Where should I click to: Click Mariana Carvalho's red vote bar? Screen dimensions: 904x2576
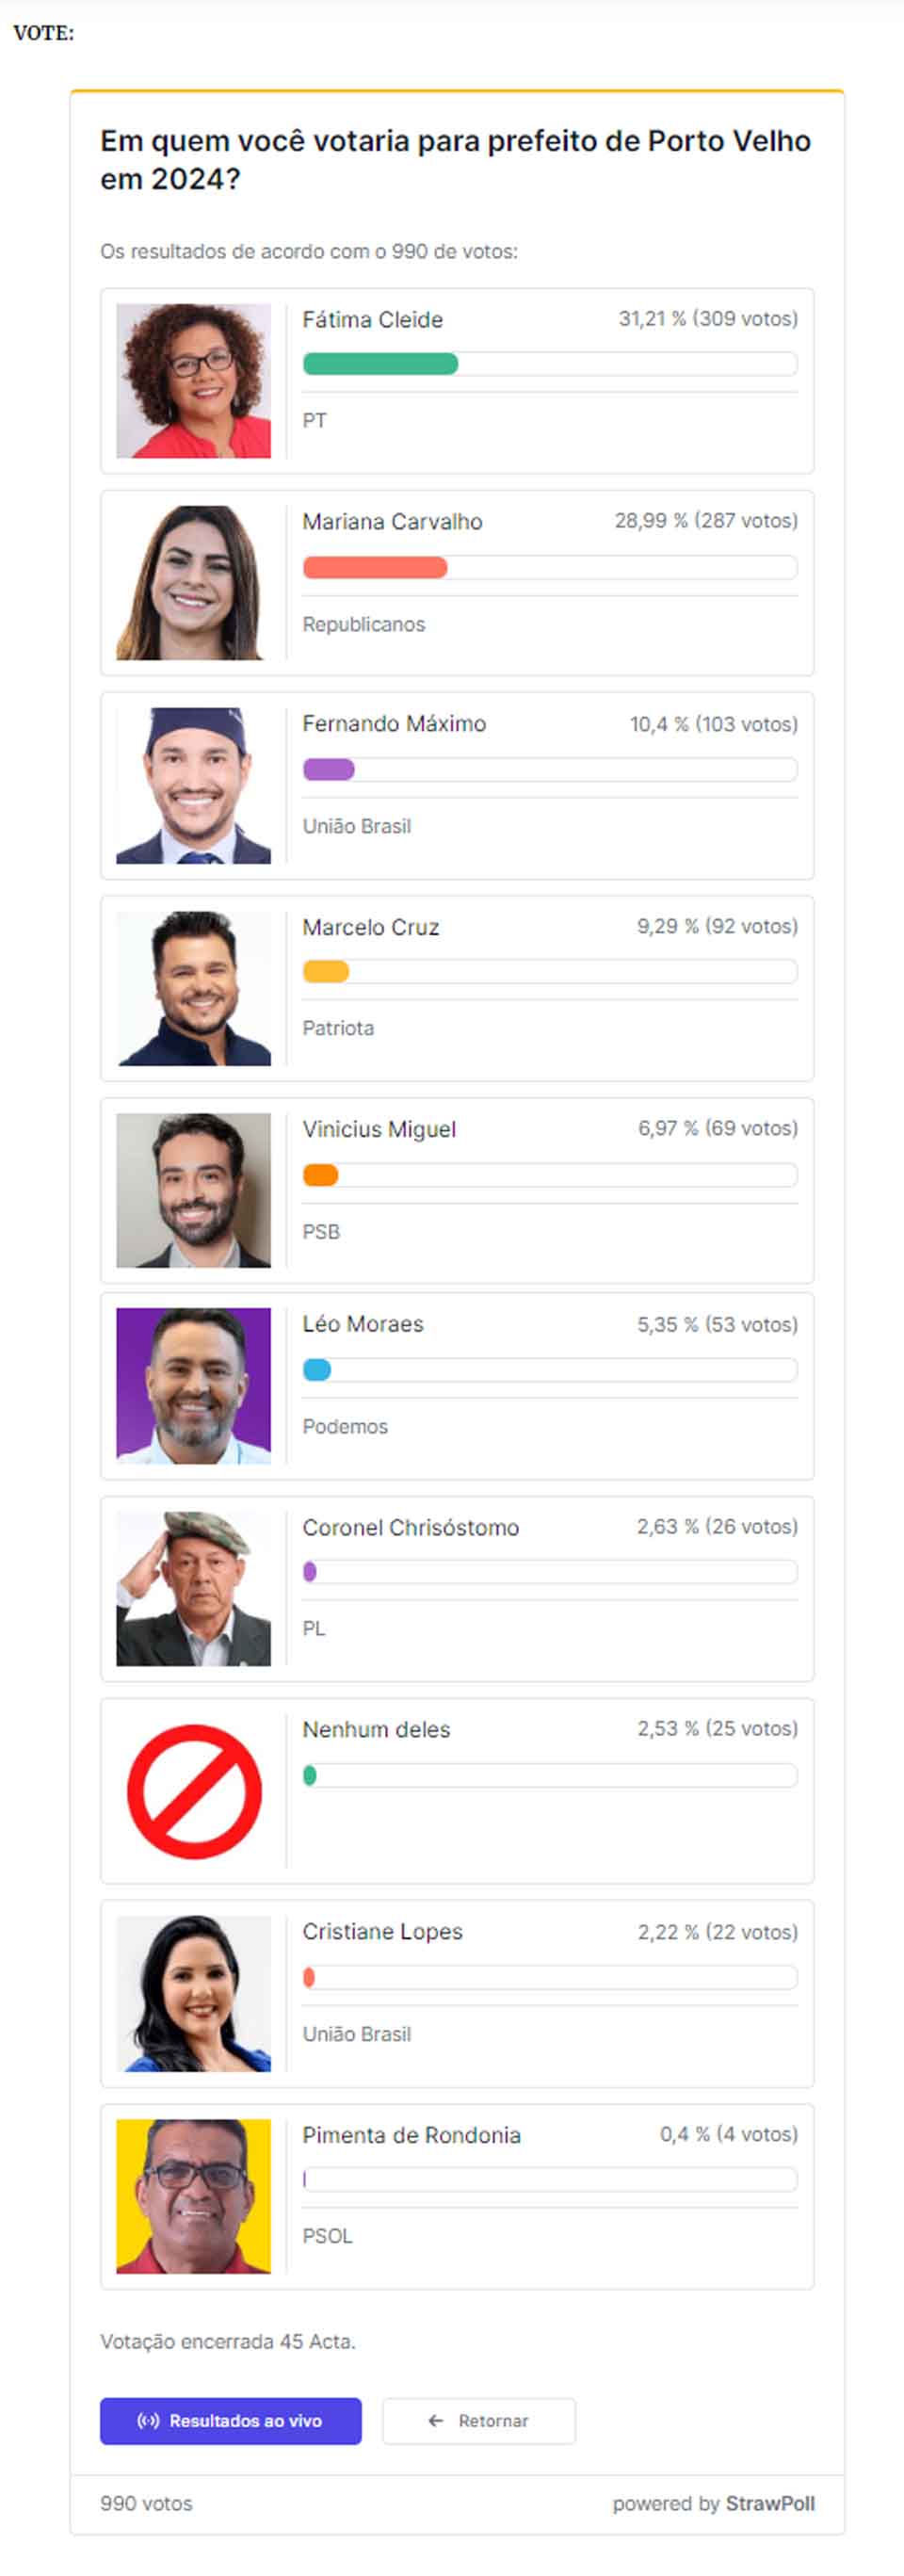click(375, 568)
